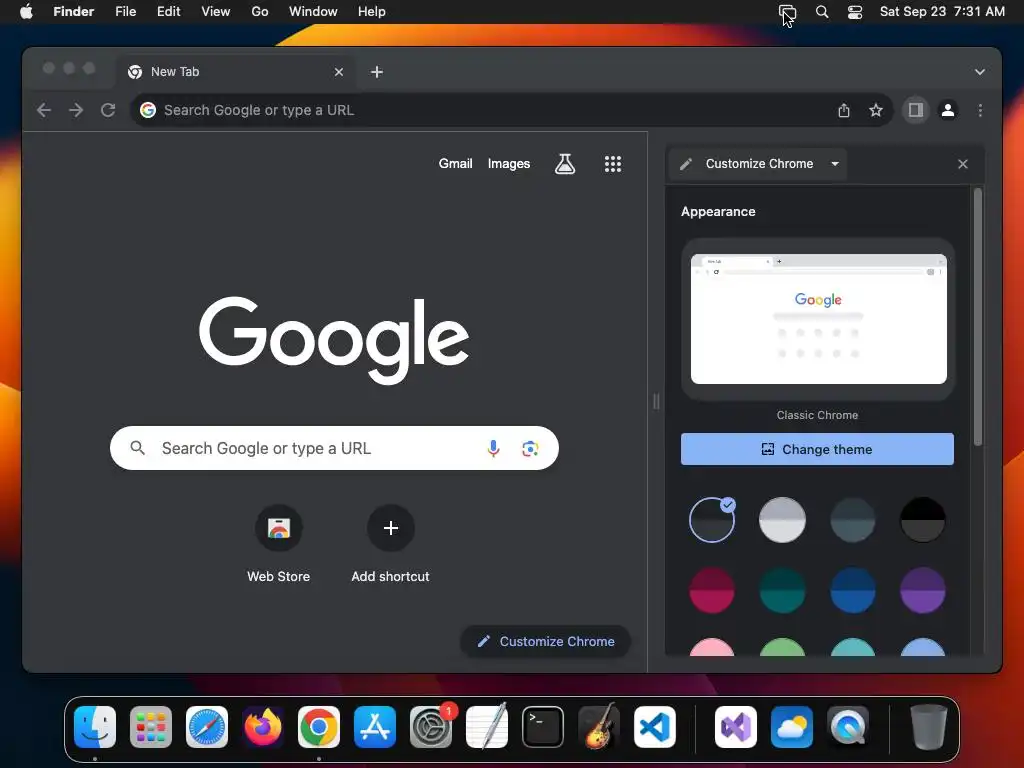This screenshot has width=1024, height=768.
Task: Click the Change theme button
Action: 817,449
